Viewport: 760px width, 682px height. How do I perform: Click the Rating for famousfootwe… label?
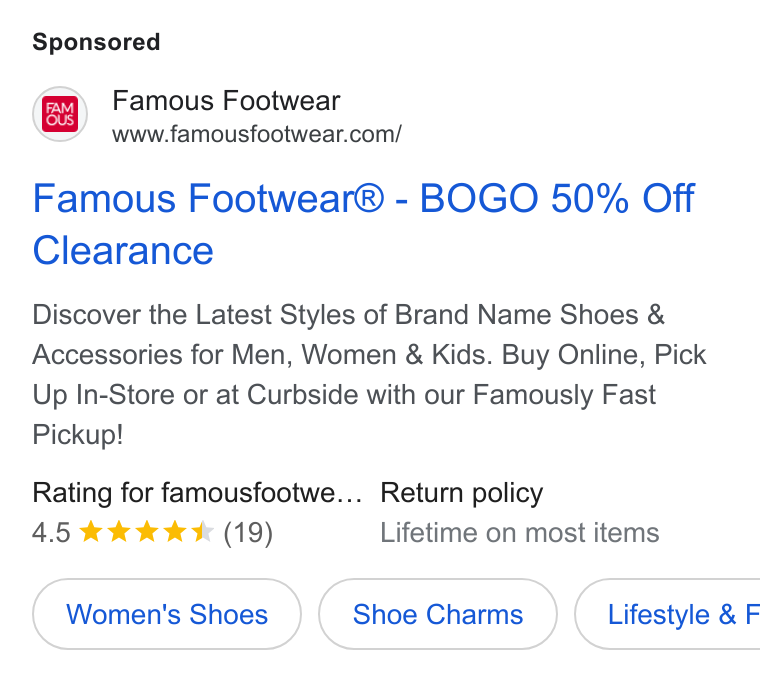point(197,493)
